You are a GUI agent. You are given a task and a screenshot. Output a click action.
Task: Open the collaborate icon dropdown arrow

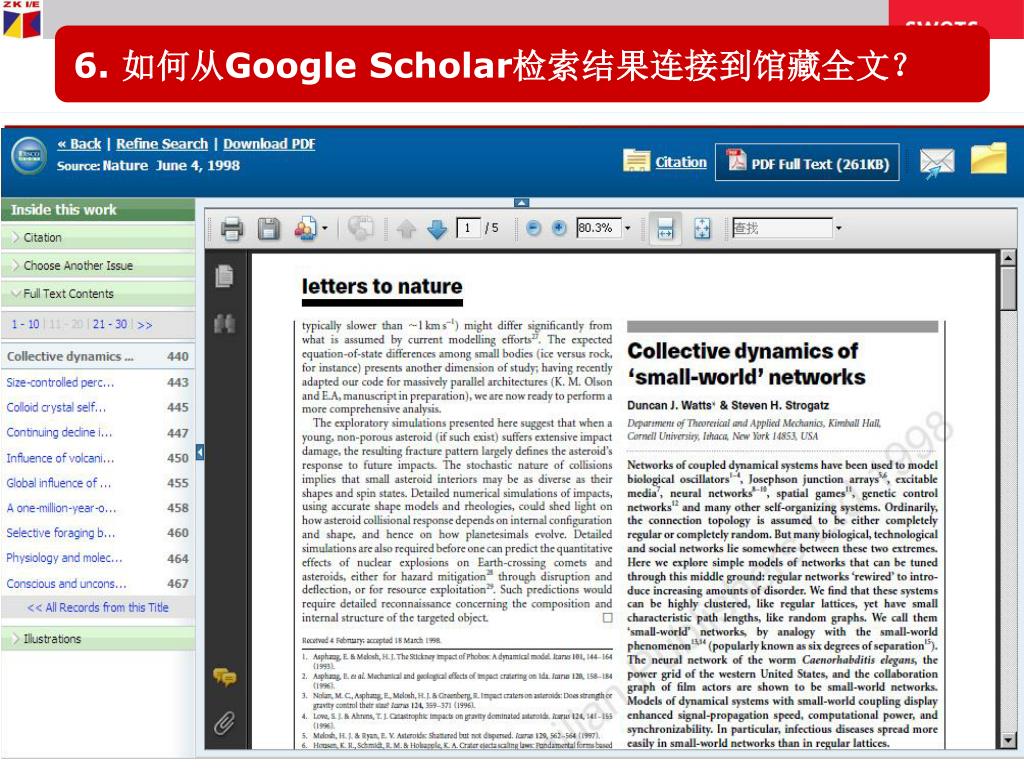[x=325, y=229]
